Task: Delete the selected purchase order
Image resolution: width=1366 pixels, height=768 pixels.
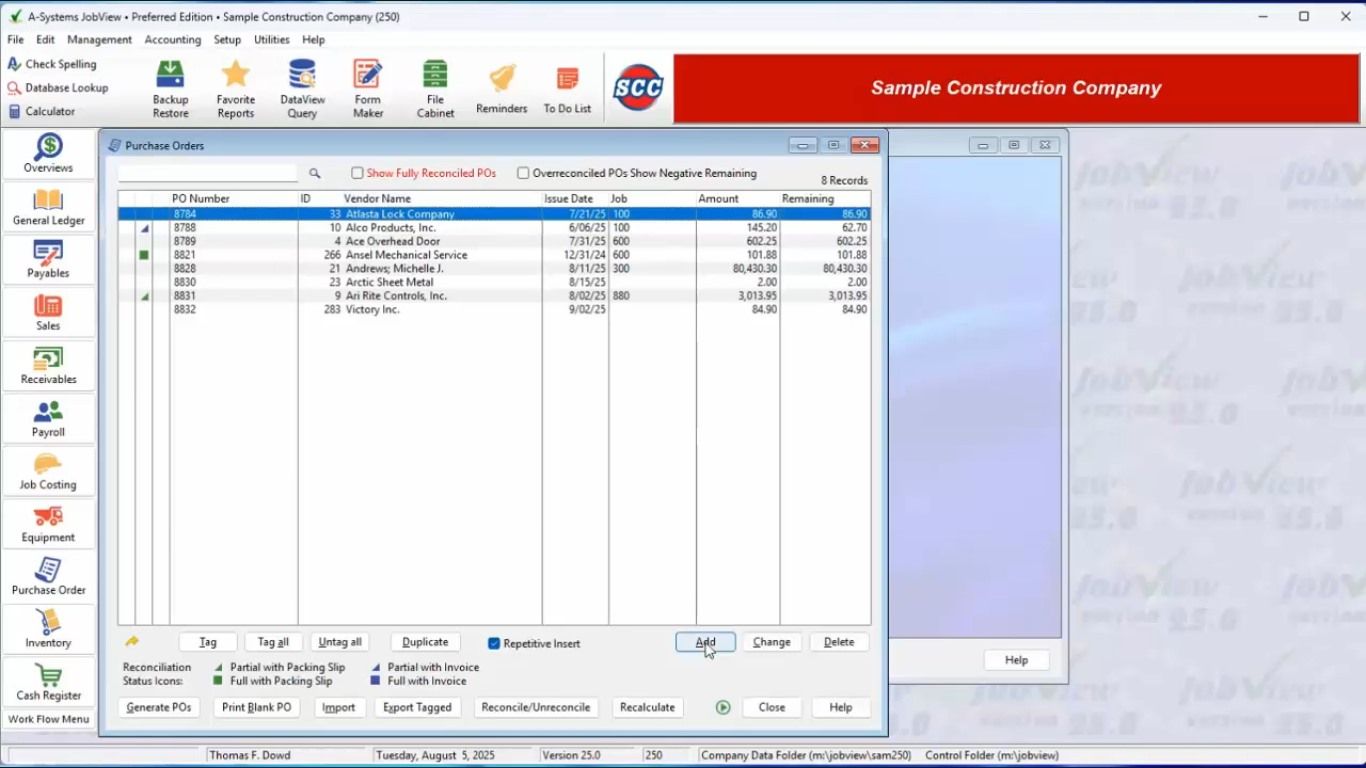Action: point(839,642)
